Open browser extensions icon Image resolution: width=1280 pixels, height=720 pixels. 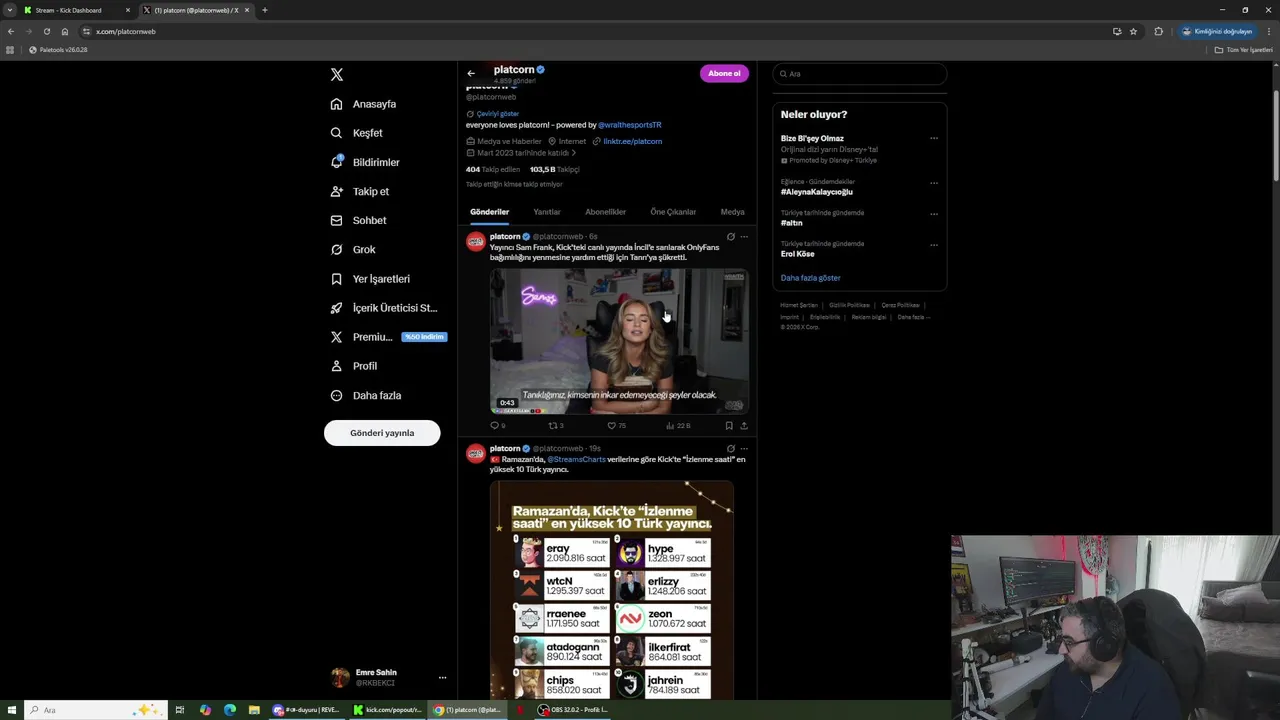pos(1159,31)
